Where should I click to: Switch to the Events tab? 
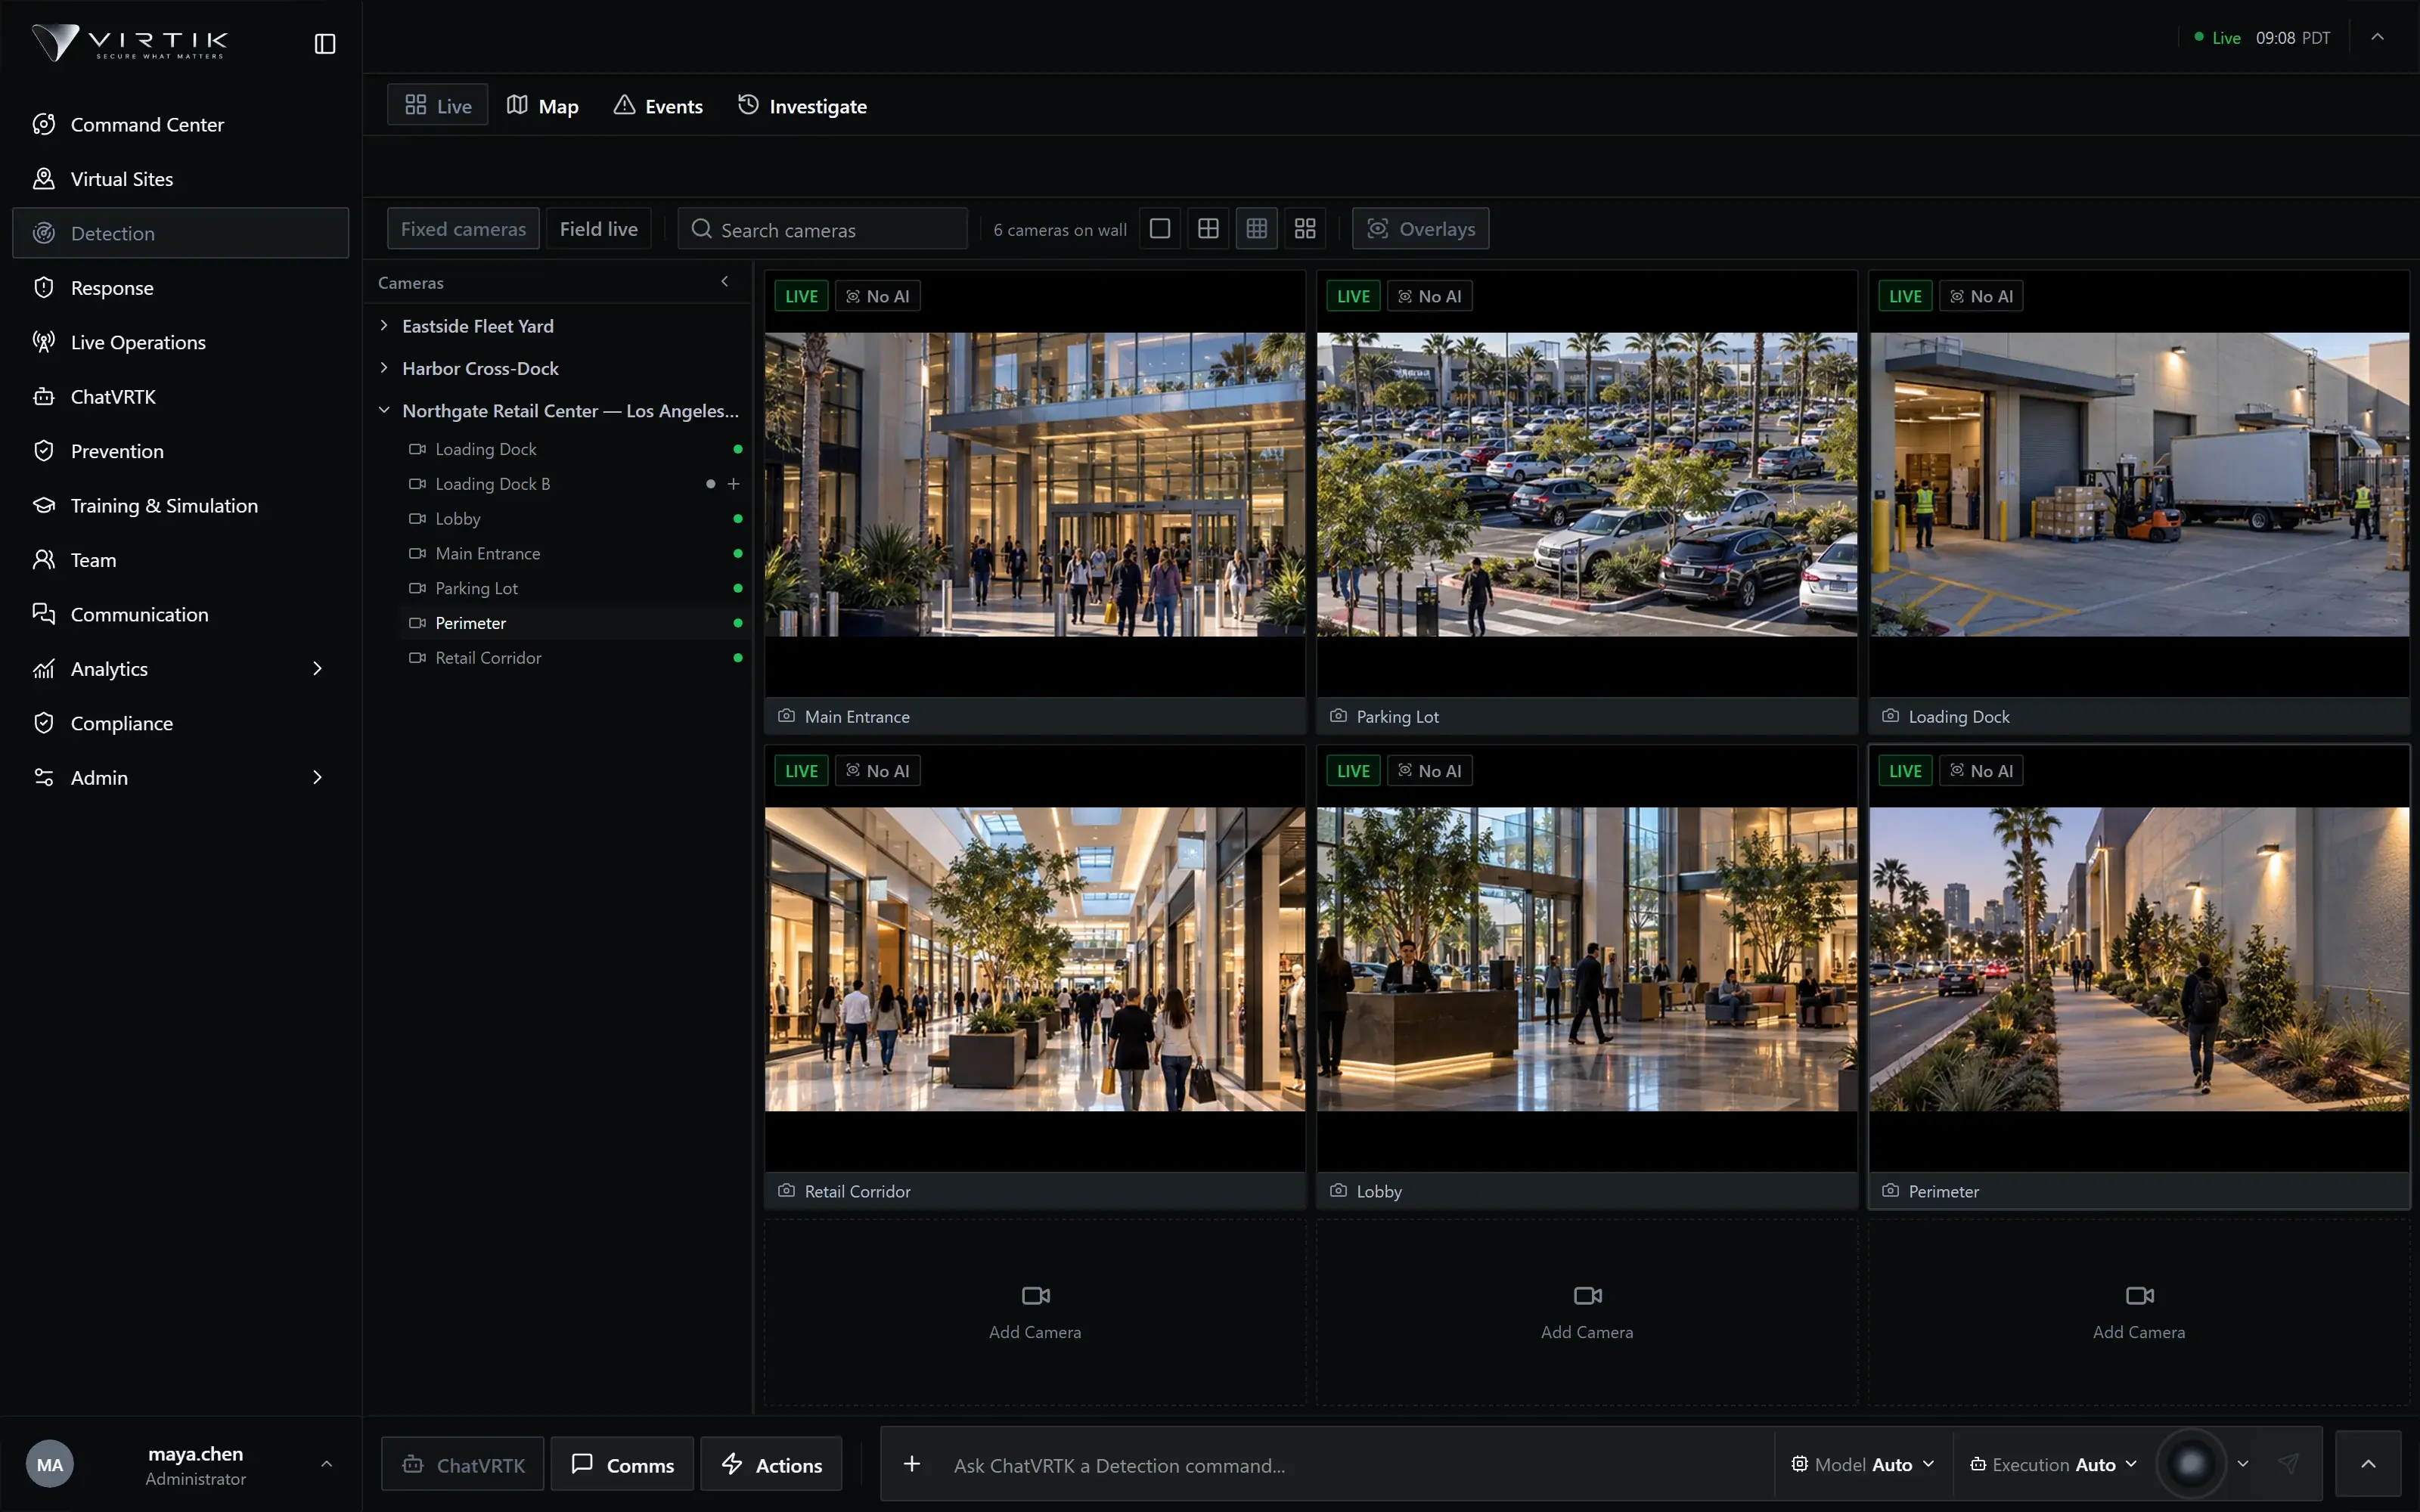pos(658,105)
